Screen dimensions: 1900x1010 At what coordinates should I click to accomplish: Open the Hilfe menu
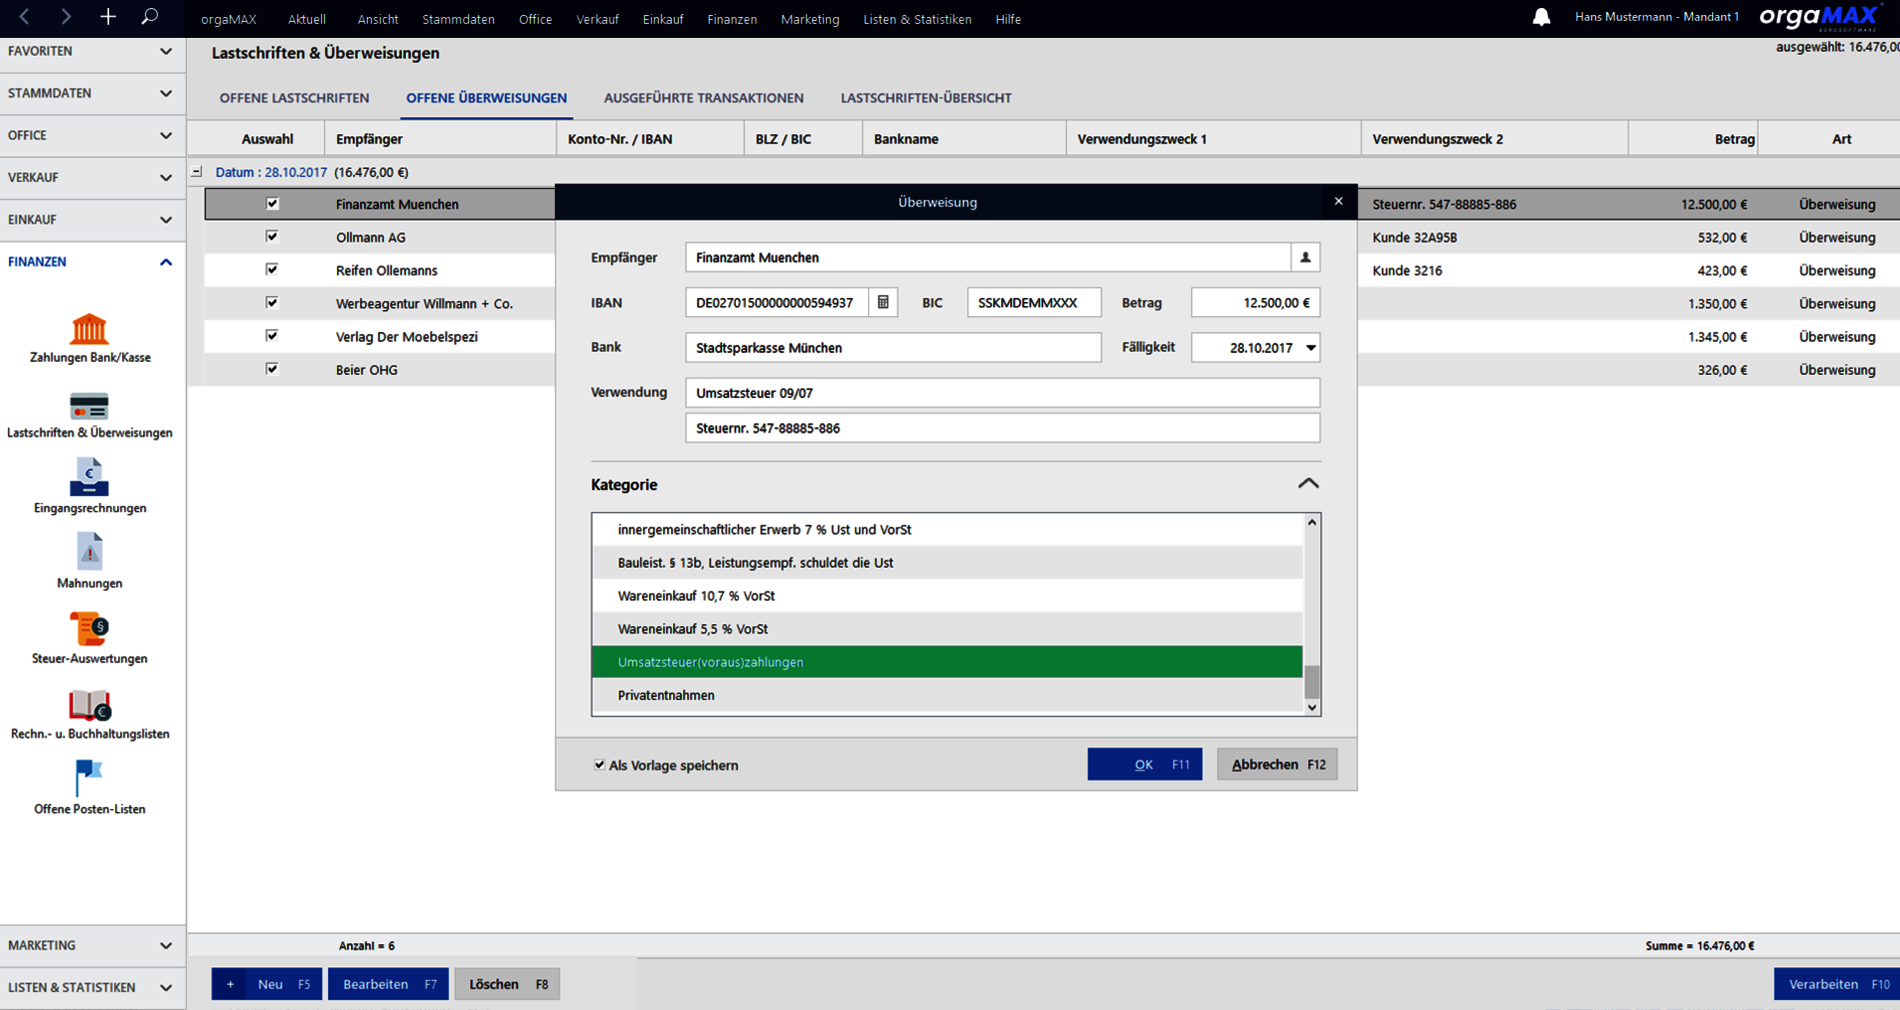coord(1008,19)
